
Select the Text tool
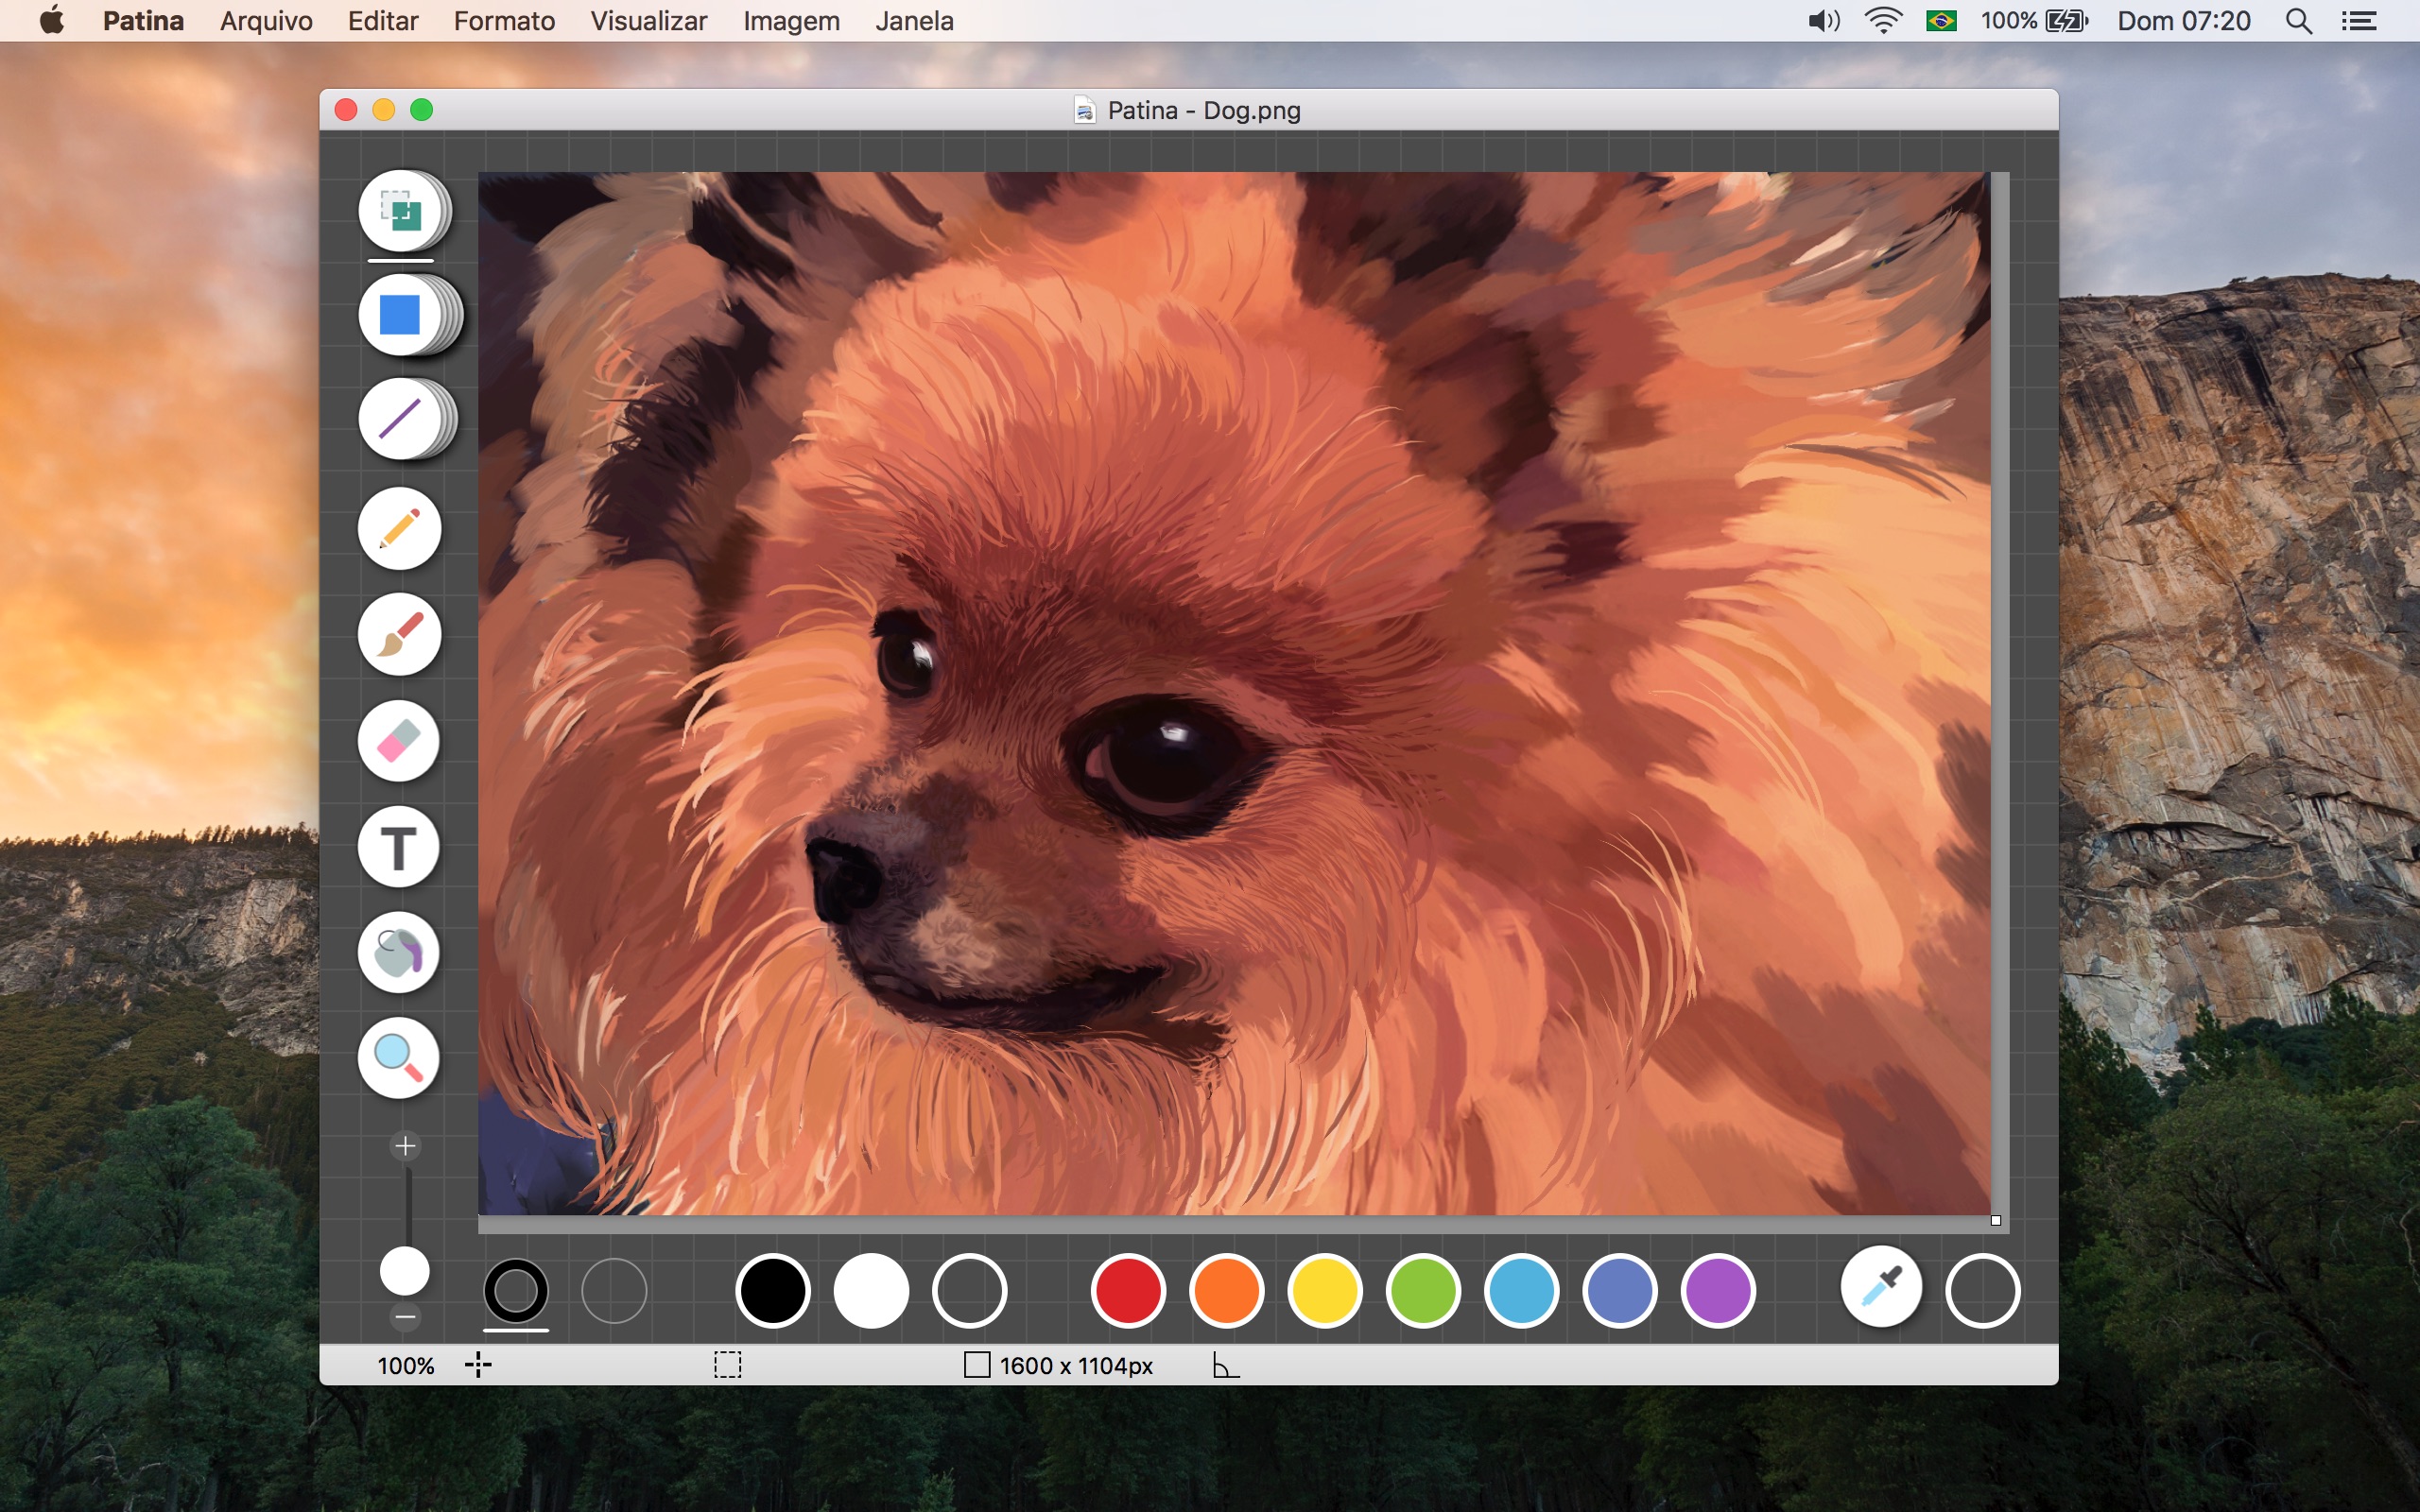pos(400,847)
